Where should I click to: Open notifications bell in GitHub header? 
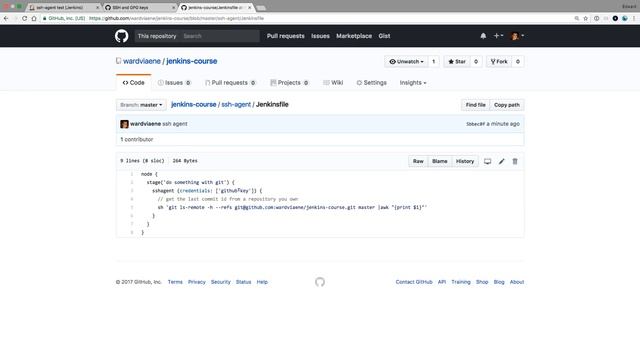(483, 36)
